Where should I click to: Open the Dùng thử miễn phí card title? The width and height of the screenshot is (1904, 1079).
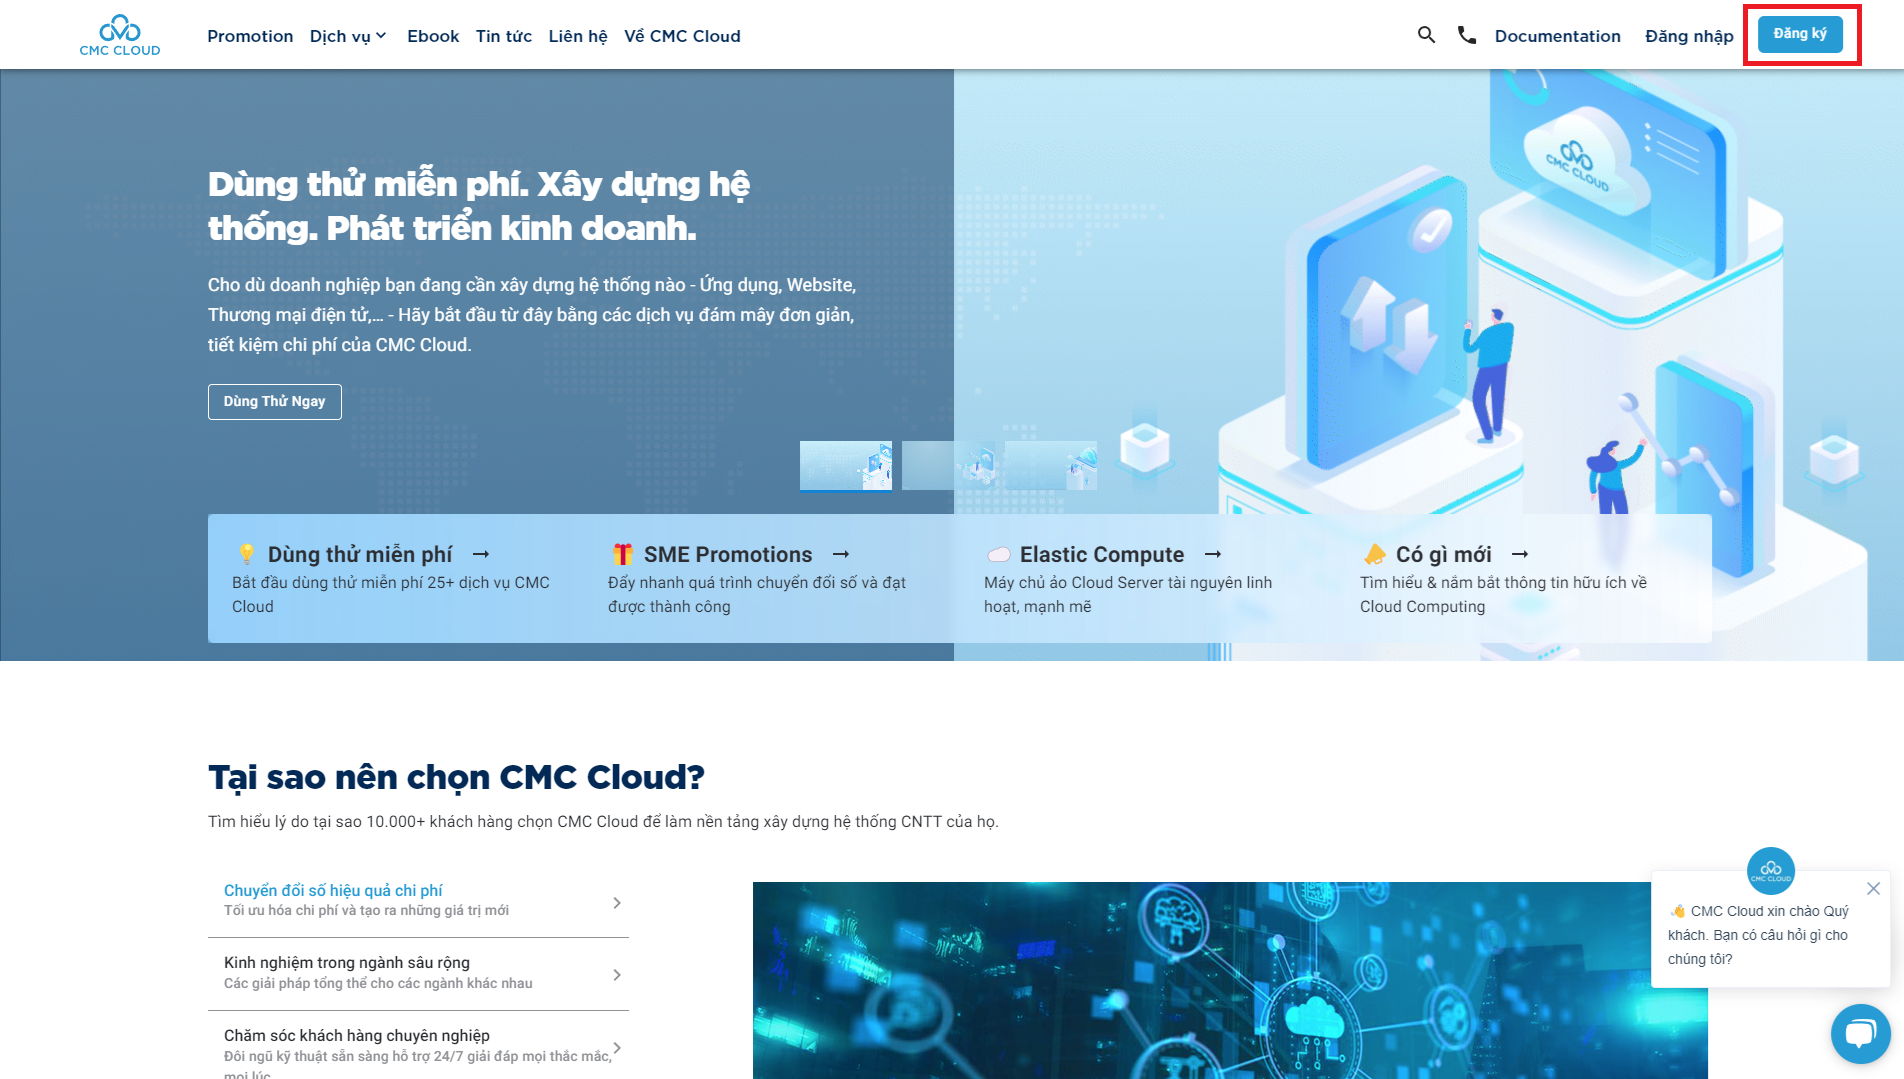(x=360, y=554)
